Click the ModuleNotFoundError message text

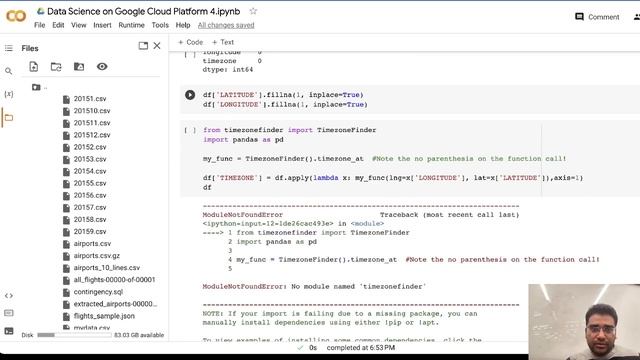tap(314, 287)
